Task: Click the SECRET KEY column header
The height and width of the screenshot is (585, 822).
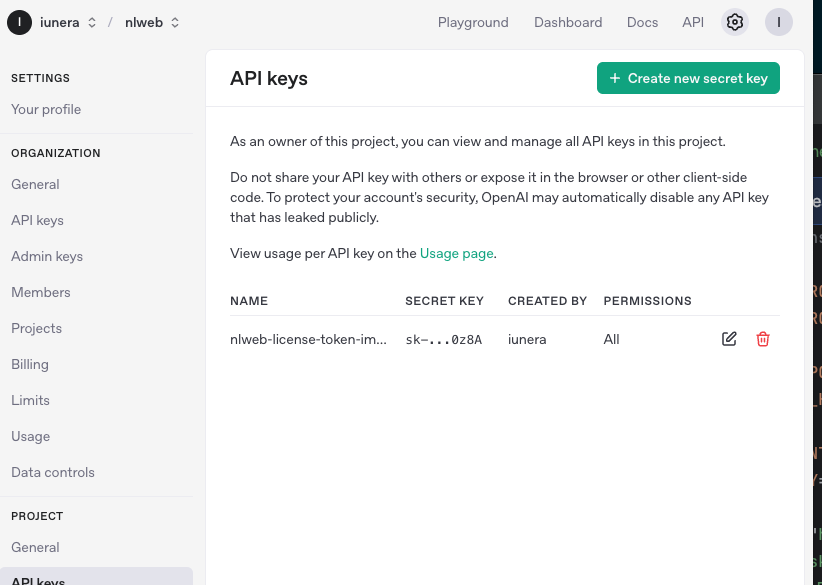Action: [444, 301]
